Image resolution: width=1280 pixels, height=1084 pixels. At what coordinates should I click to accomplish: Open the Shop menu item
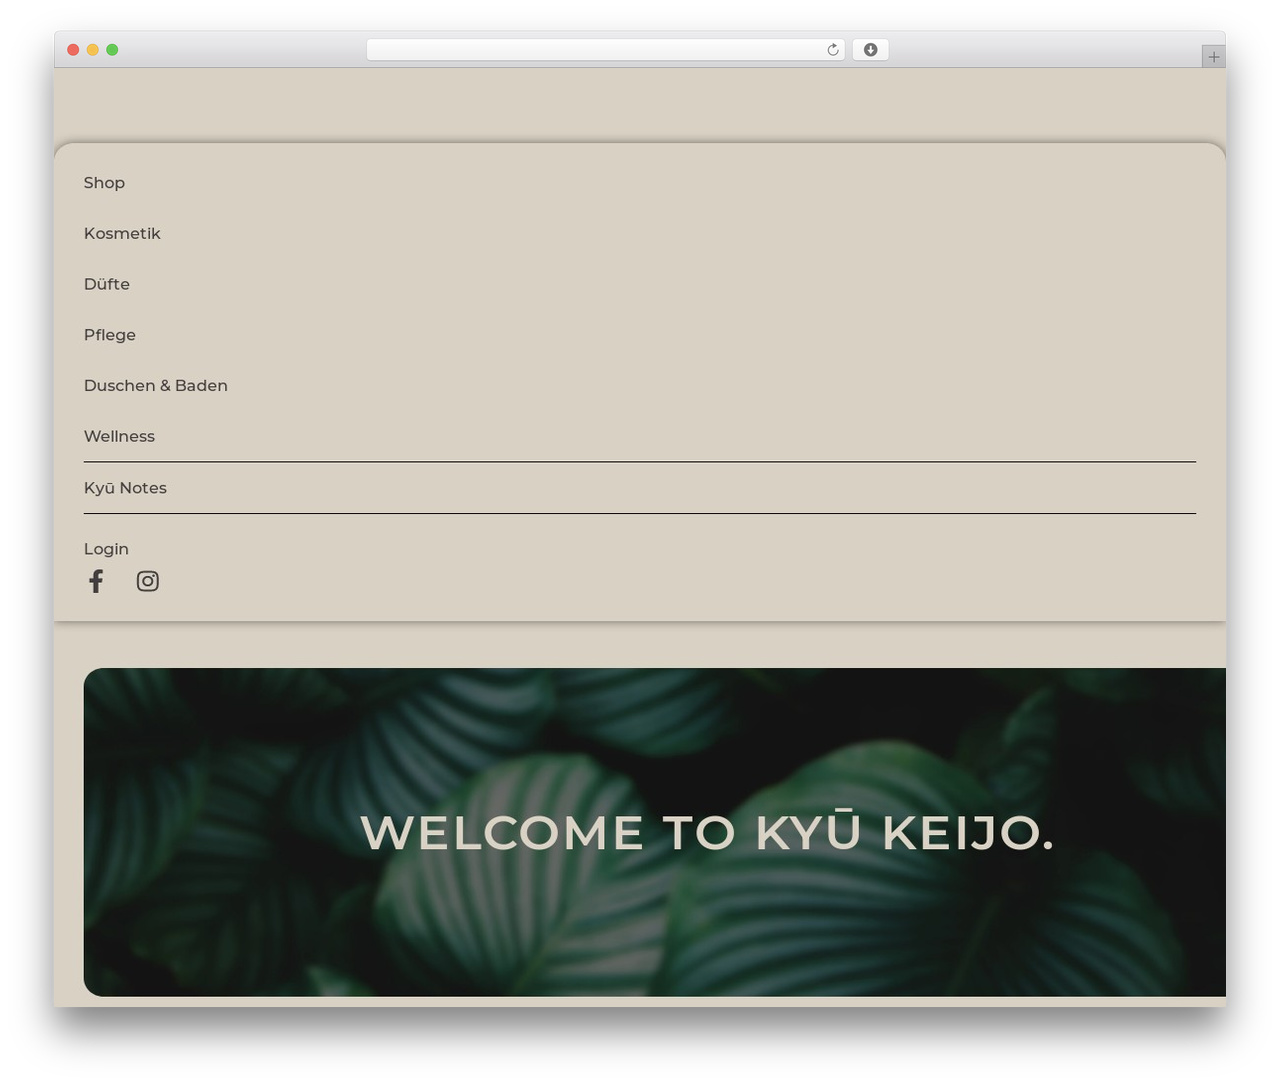(x=104, y=183)
